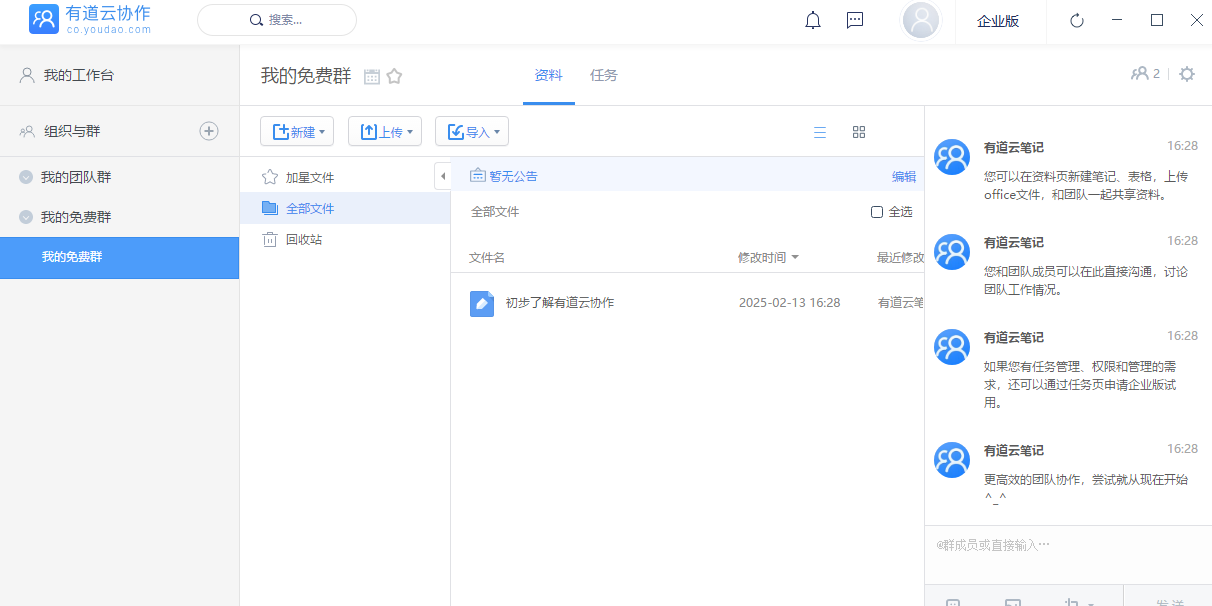Click in the search box

[277, 20]
